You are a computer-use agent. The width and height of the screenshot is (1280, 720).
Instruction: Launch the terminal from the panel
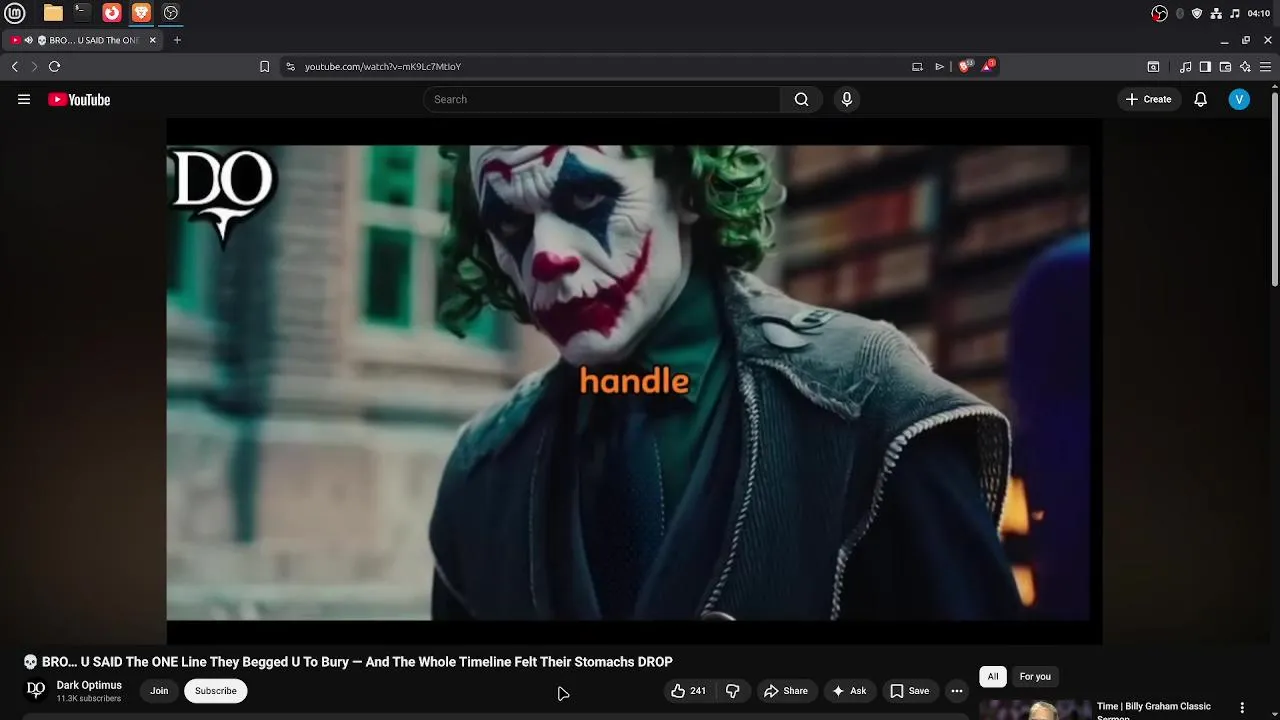pos(82,13)
